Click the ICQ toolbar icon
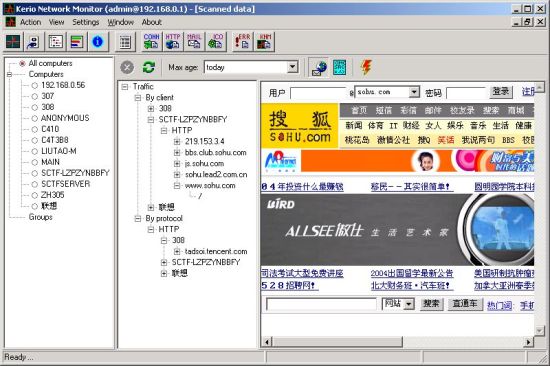The width and height of the screenshot is (550, 366). (215, 41)
